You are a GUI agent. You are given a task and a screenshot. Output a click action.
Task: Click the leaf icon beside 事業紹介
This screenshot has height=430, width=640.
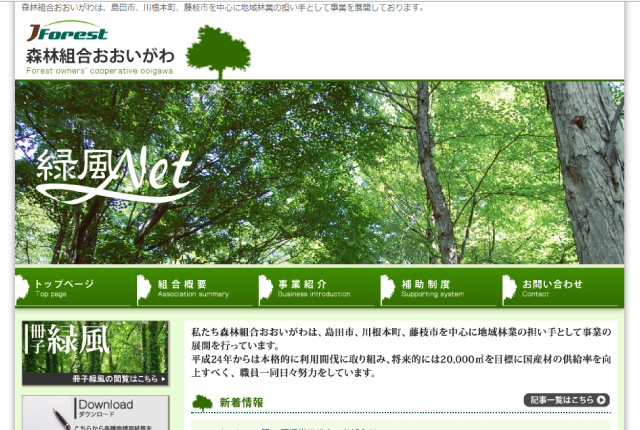coord(265,289)
